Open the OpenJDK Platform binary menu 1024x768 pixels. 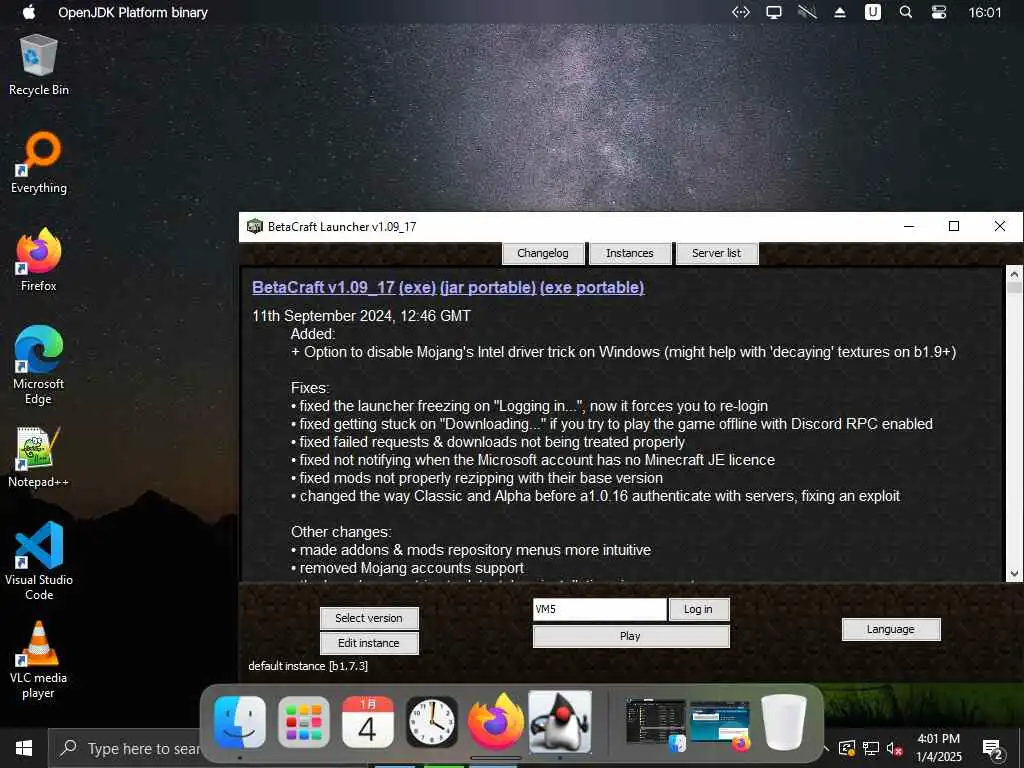(x=133, y=12)
